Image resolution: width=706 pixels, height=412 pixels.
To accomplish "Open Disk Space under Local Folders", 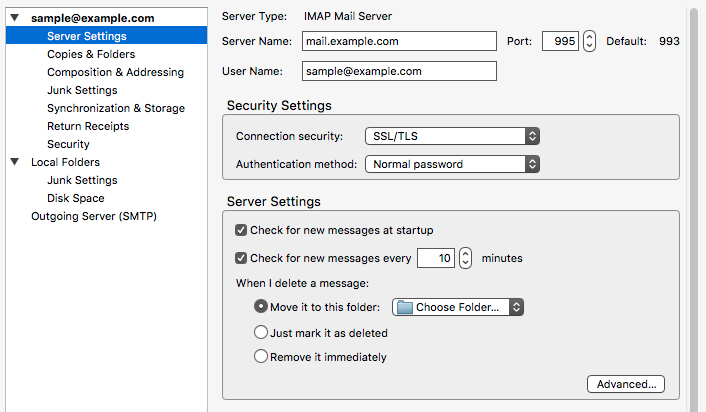I will [x=76, y=198].
